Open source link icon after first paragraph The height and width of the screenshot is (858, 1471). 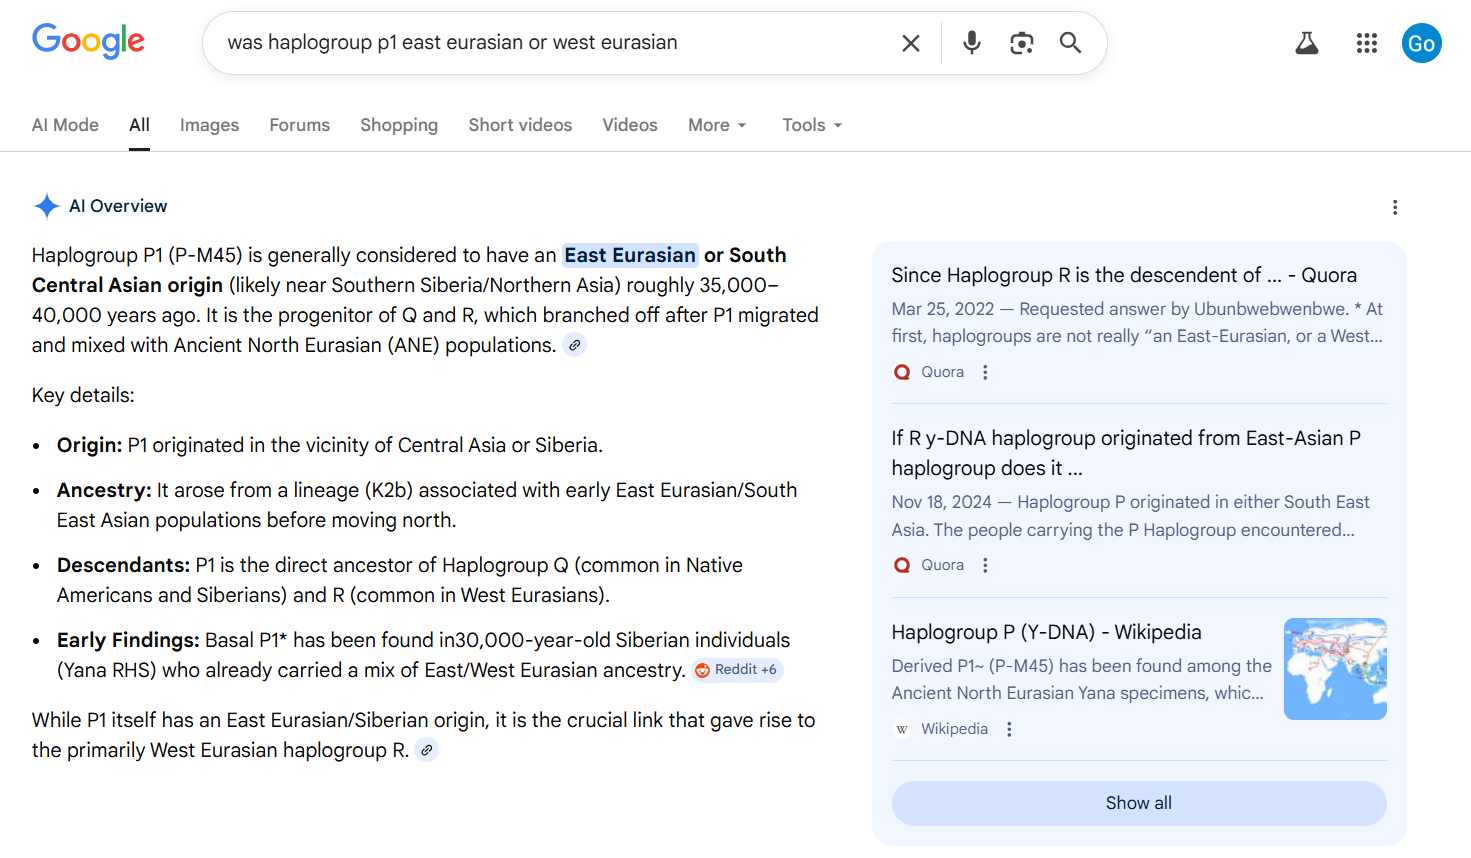coord(574,345)
